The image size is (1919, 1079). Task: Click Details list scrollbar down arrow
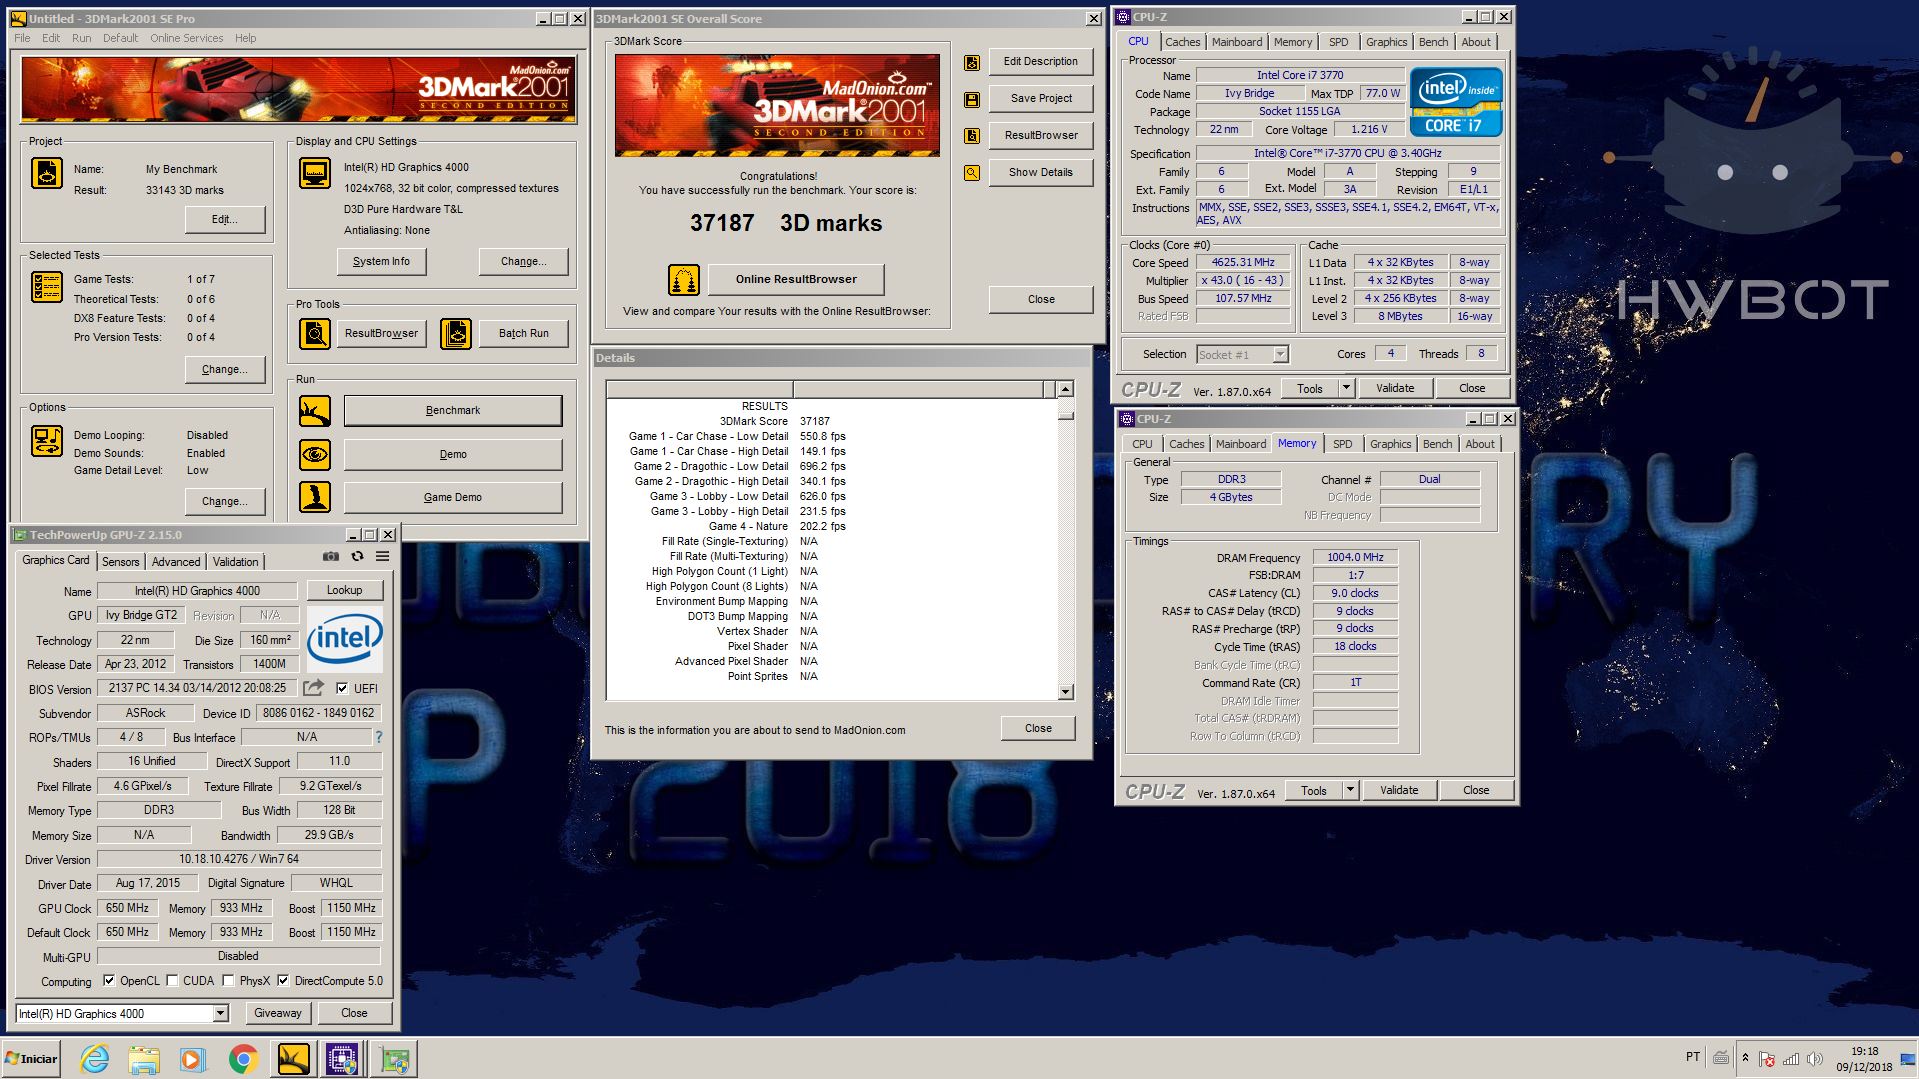point(1065,692)
